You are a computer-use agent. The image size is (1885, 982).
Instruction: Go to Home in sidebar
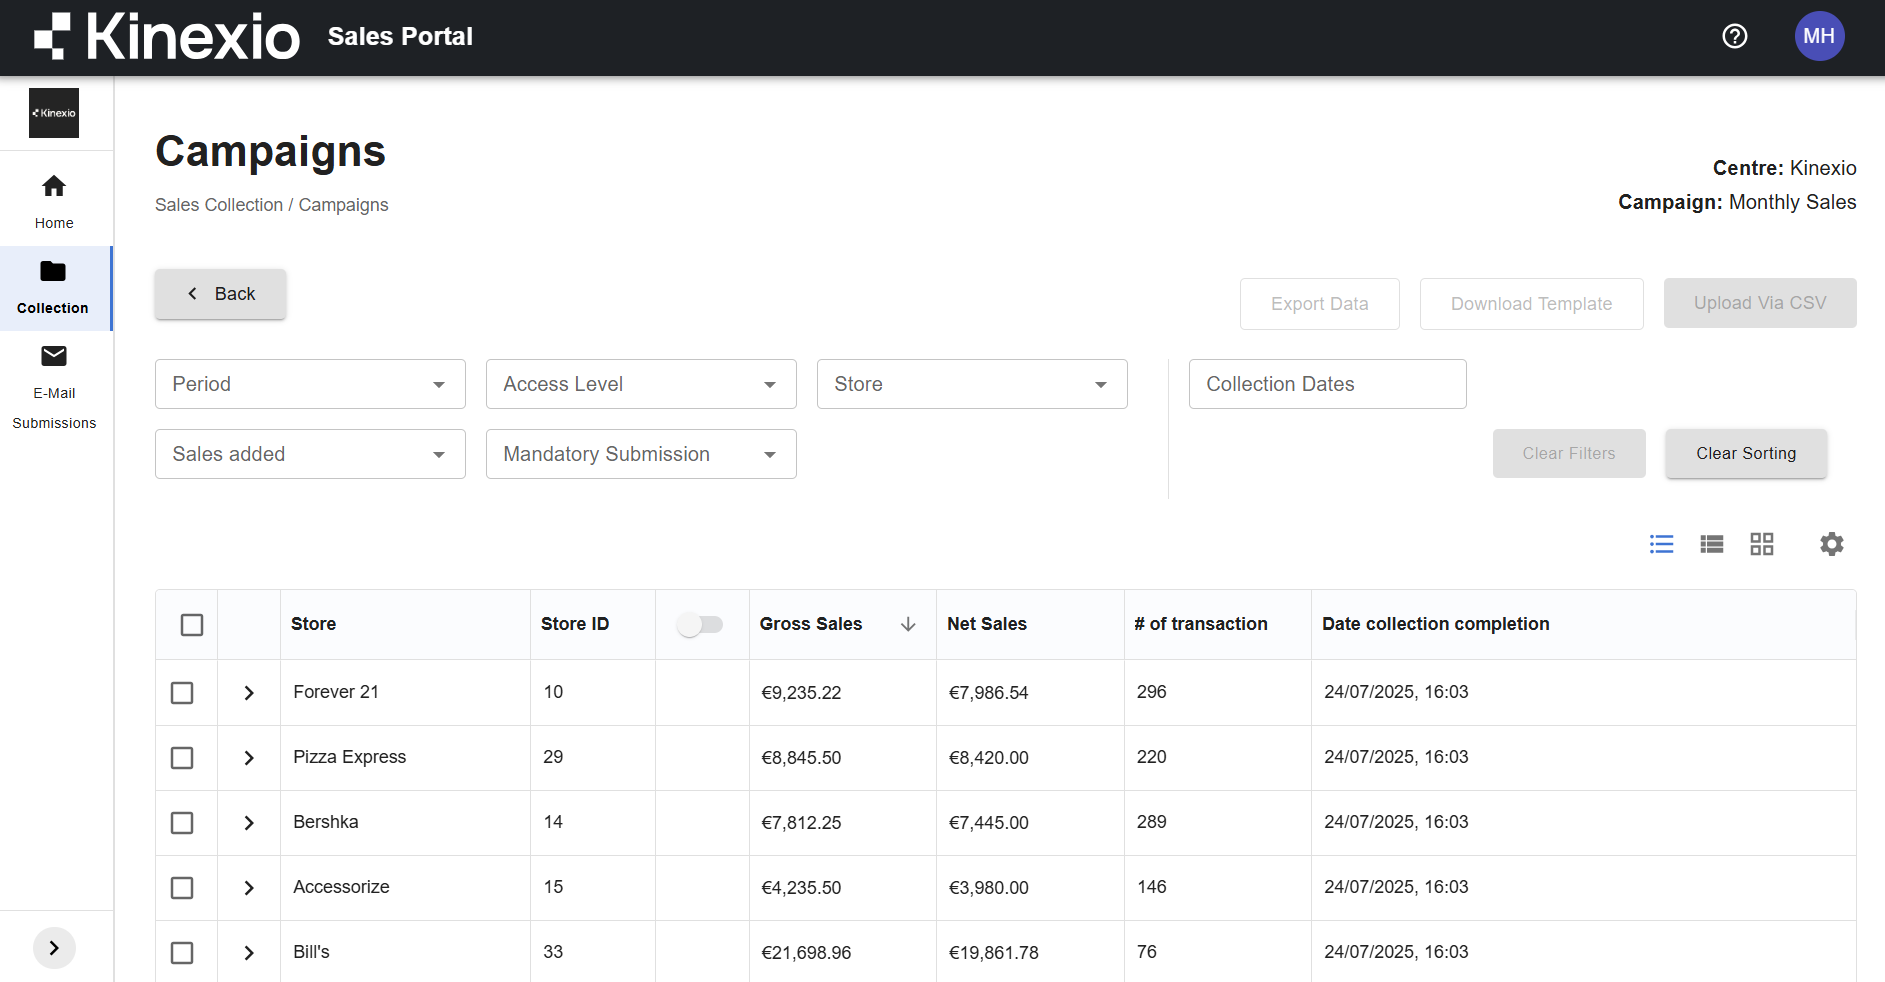(x=54, y=200)
